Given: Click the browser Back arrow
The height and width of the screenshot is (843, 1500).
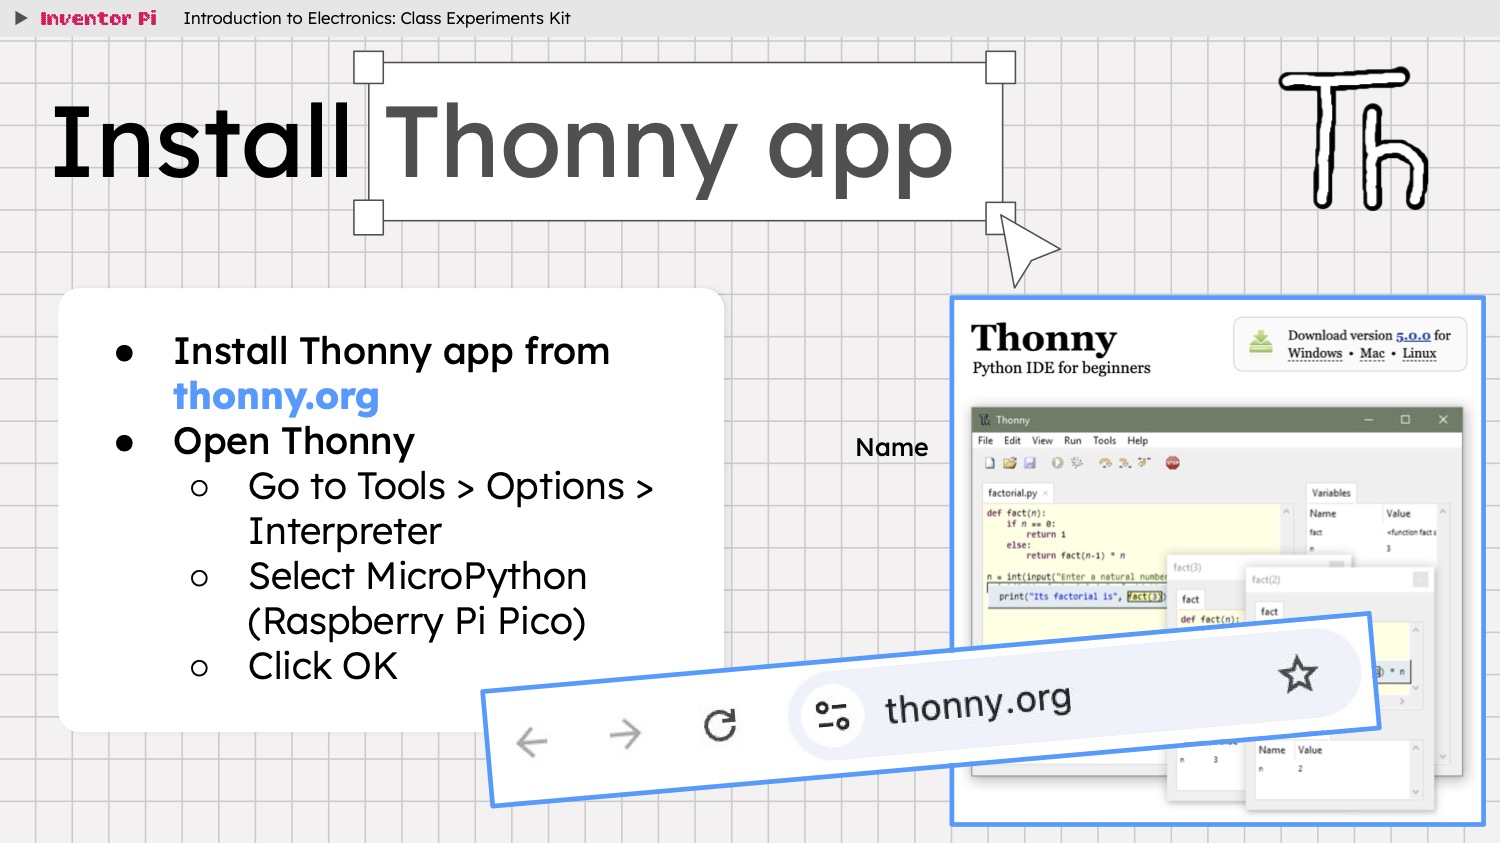Looking at the screenshot, I should (531, 742).
